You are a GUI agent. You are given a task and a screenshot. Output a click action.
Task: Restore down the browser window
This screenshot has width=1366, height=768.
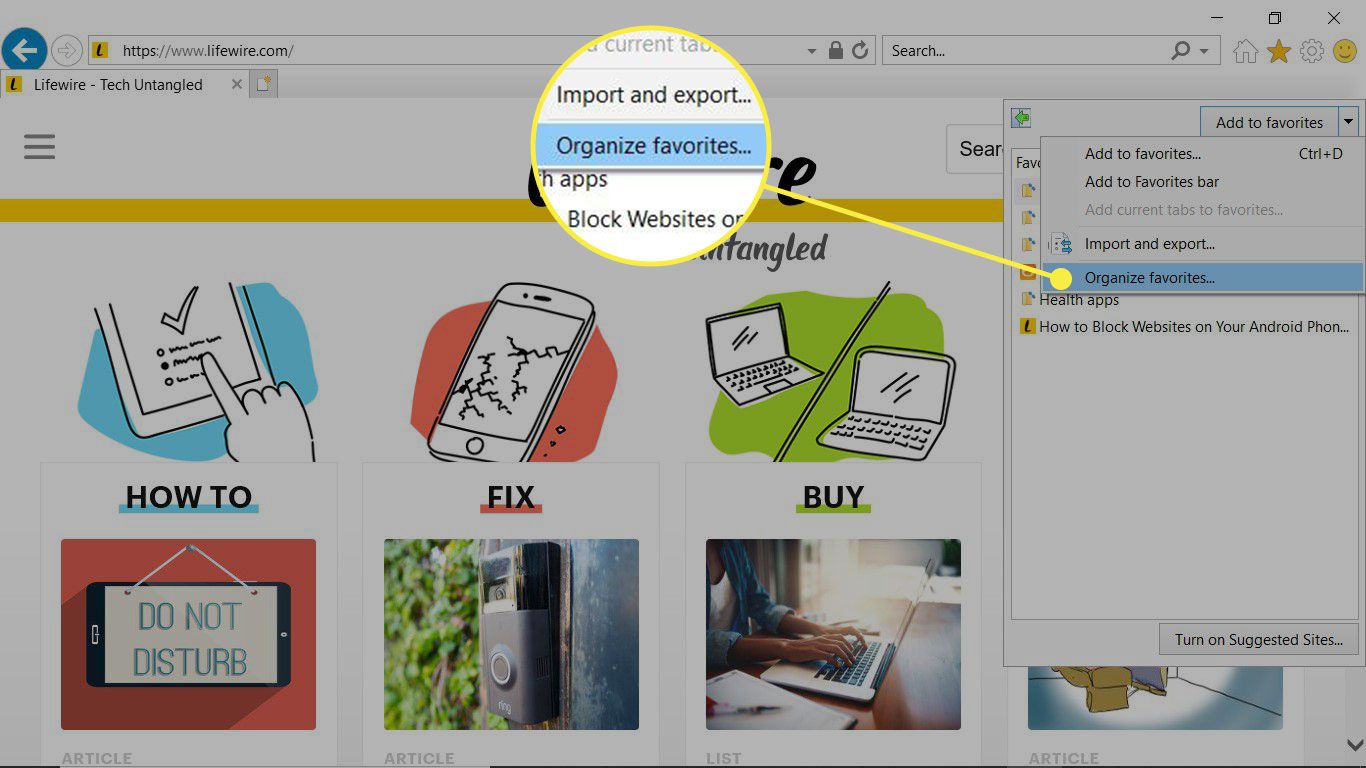pos(1275,18)
